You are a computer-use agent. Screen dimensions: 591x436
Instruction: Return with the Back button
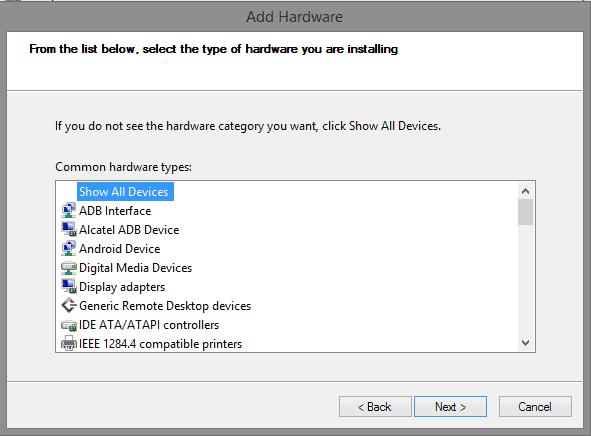(x=375, y=407)
